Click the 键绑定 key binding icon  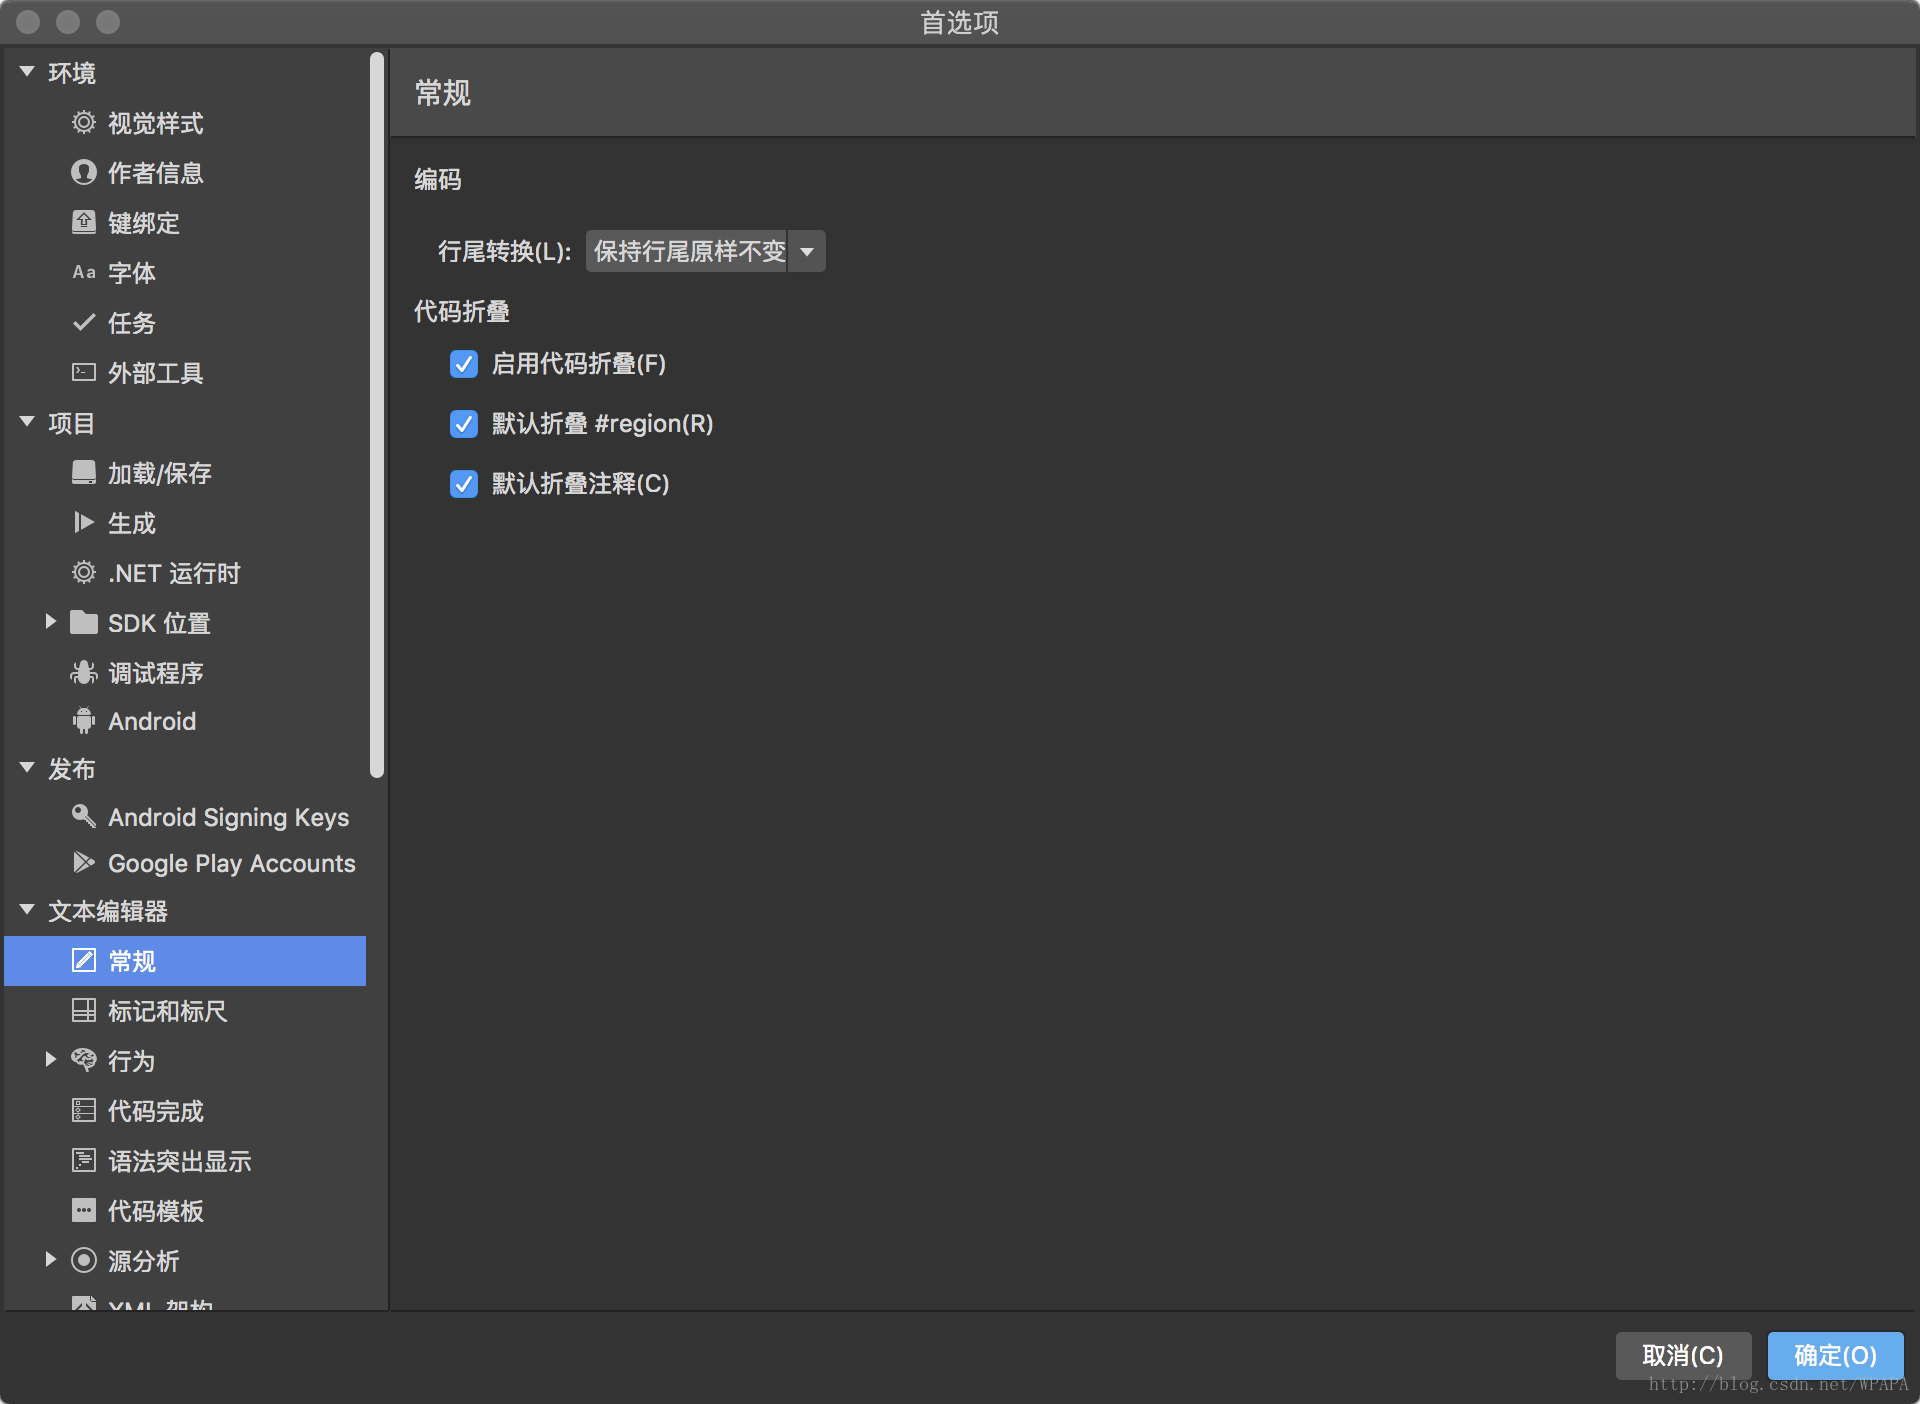coord(82,222)
